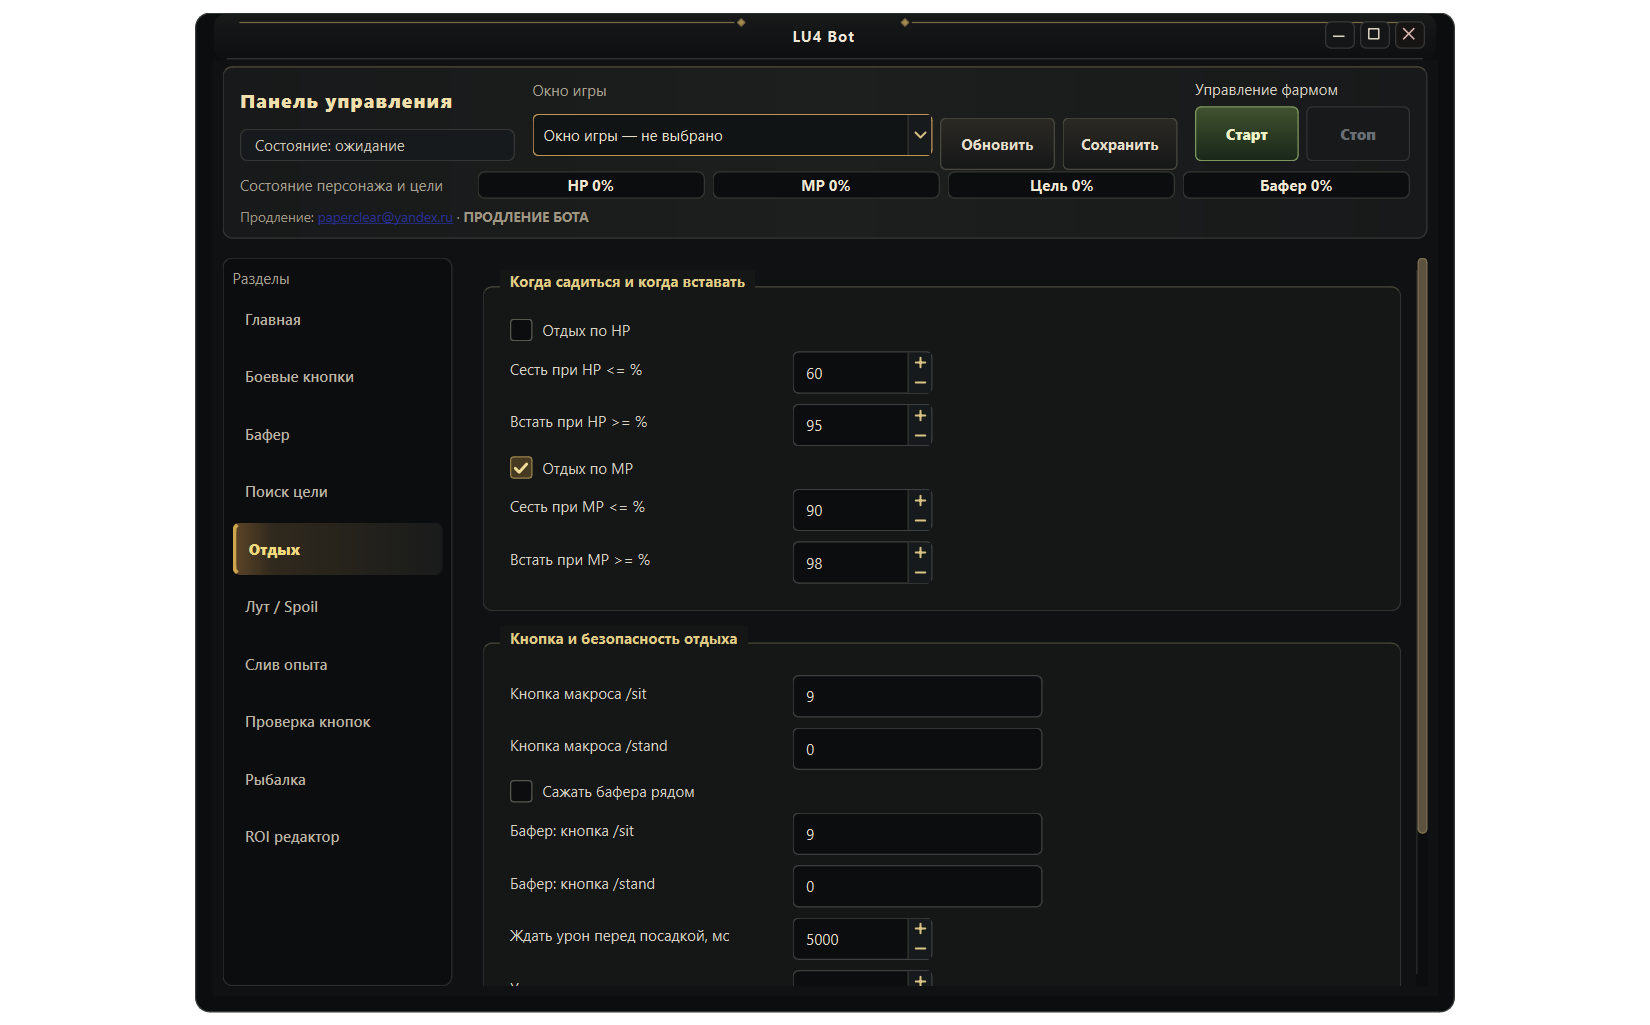Click the "Кнопка макроса /stand" field
The width and height of the screenshot is (1650, 1025).
pyautogui.click(x=917, y=749)
